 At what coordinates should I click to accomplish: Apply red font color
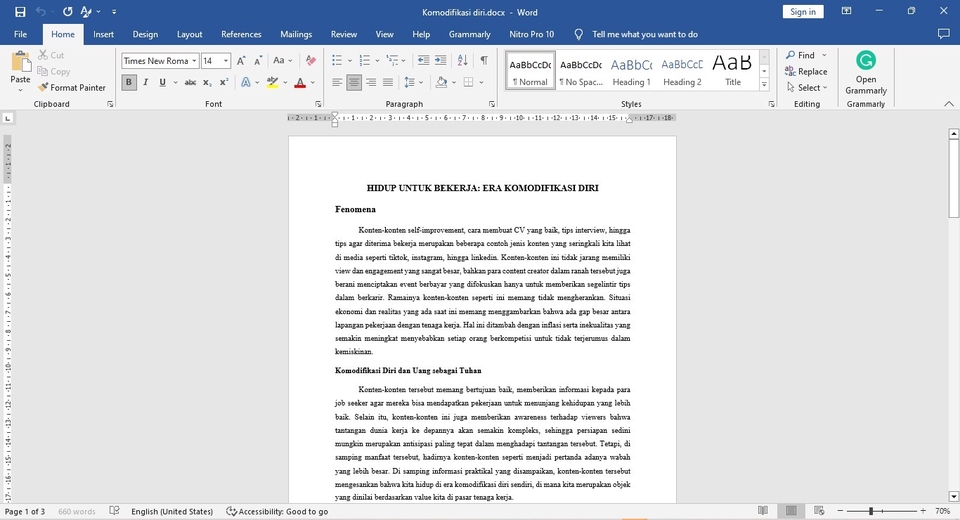tap(300, 82)
